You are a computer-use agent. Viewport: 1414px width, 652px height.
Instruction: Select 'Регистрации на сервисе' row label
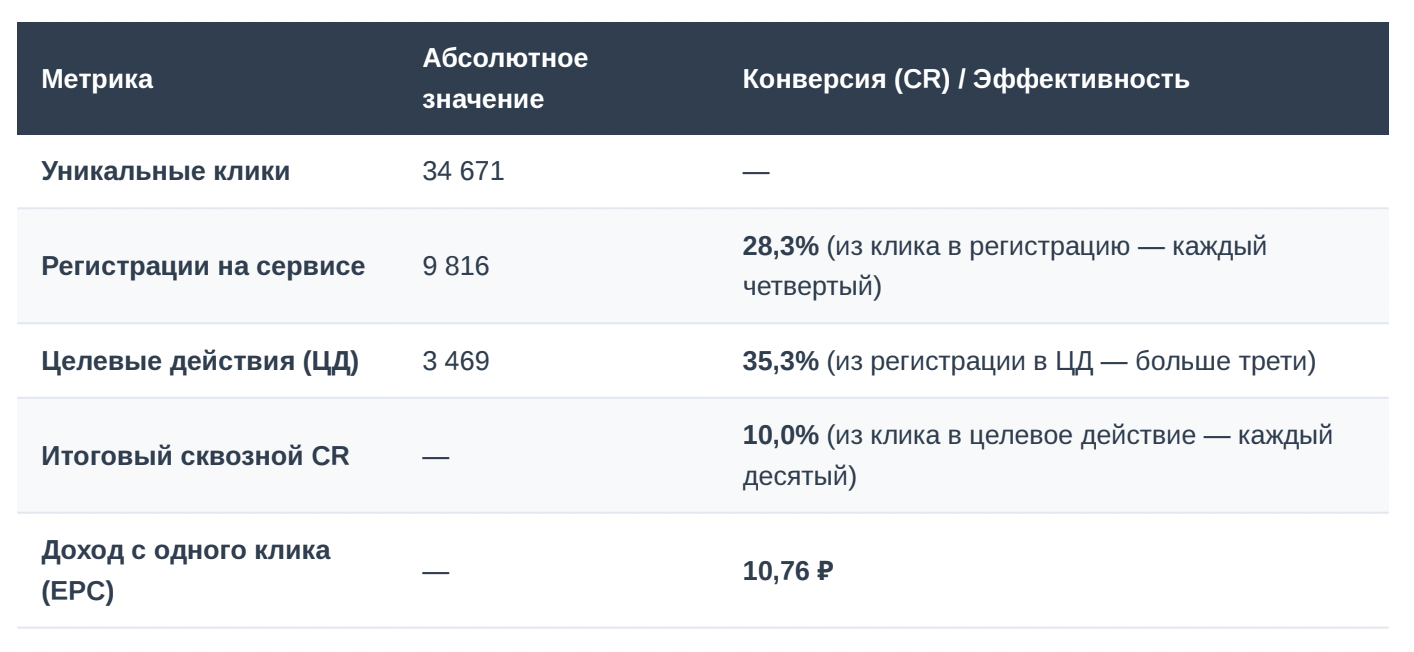coord(203,266)
